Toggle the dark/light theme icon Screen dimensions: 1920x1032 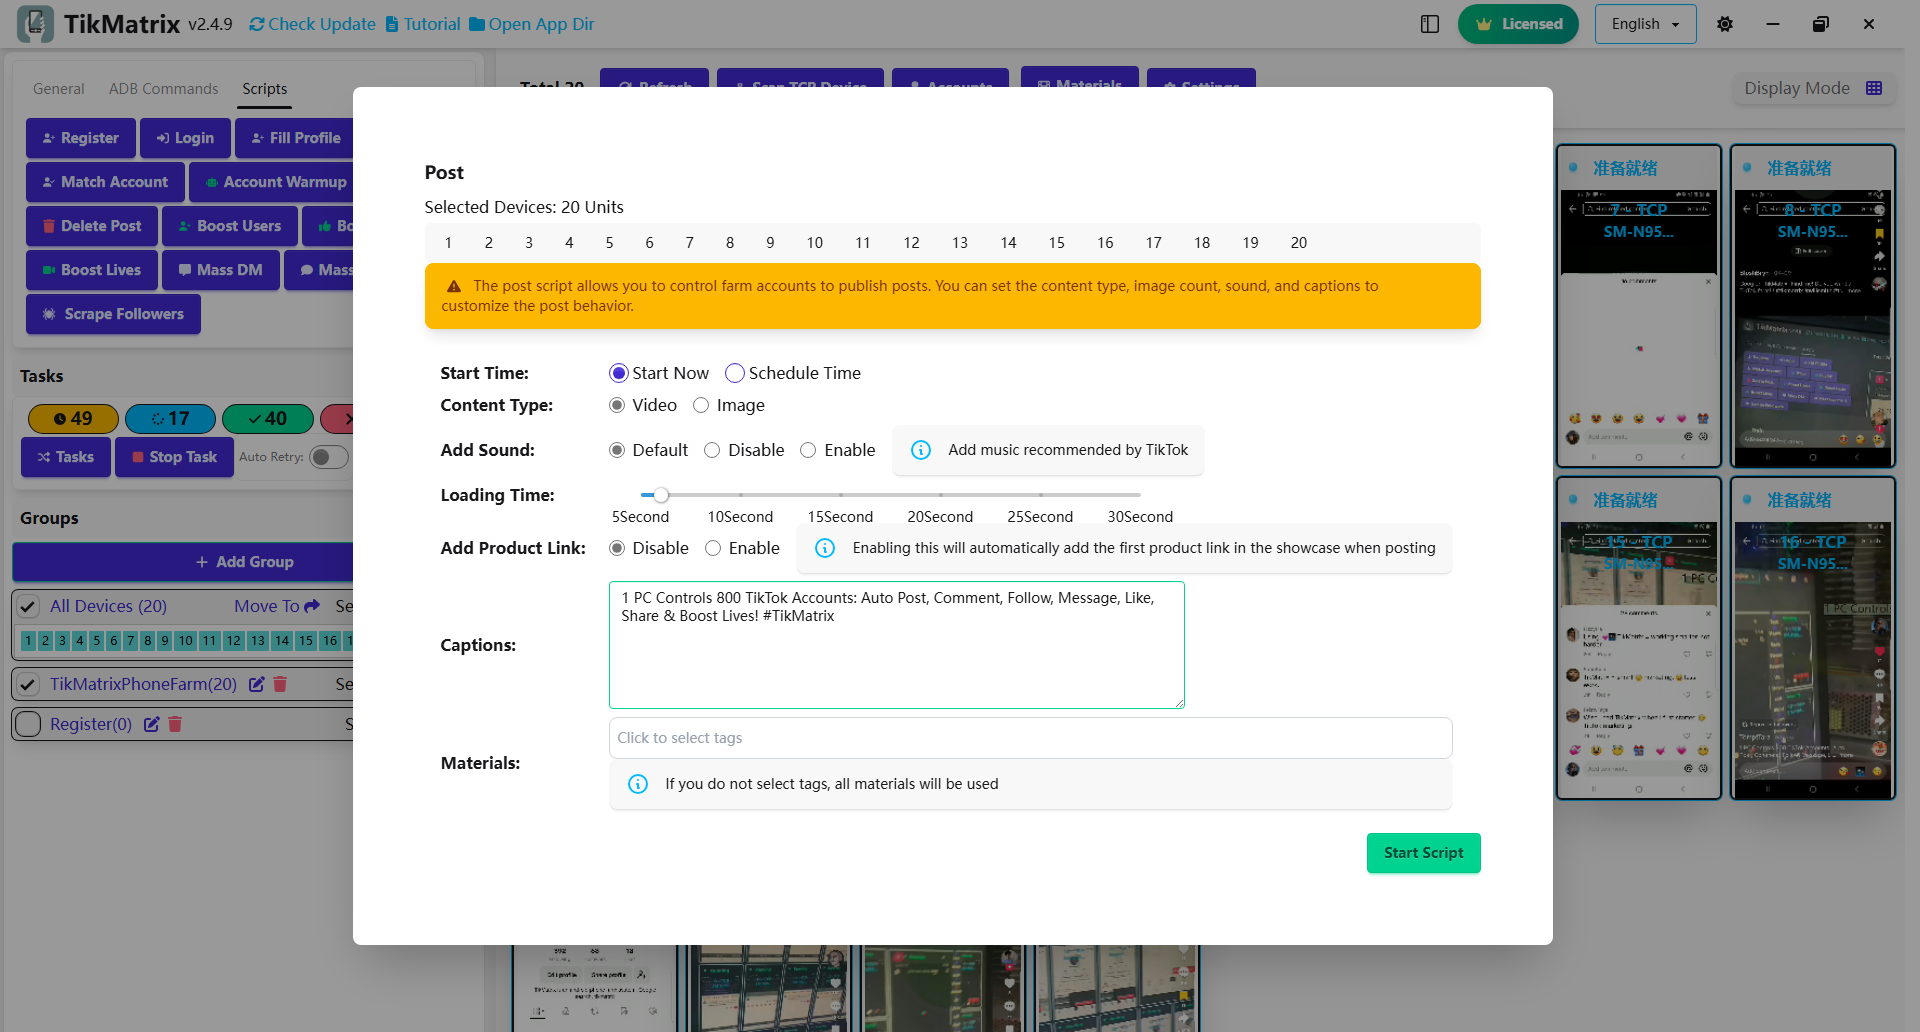tap(1725, 24)
